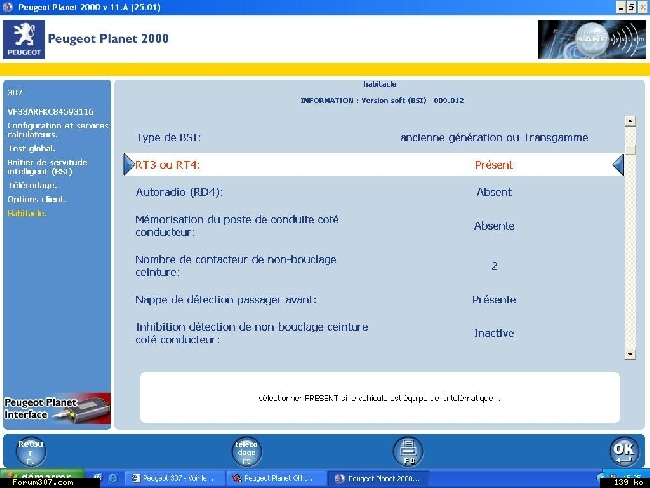Click the value 2 for contacteur count
This screenshot has height=488, width=650.
(x=494, y=266)
